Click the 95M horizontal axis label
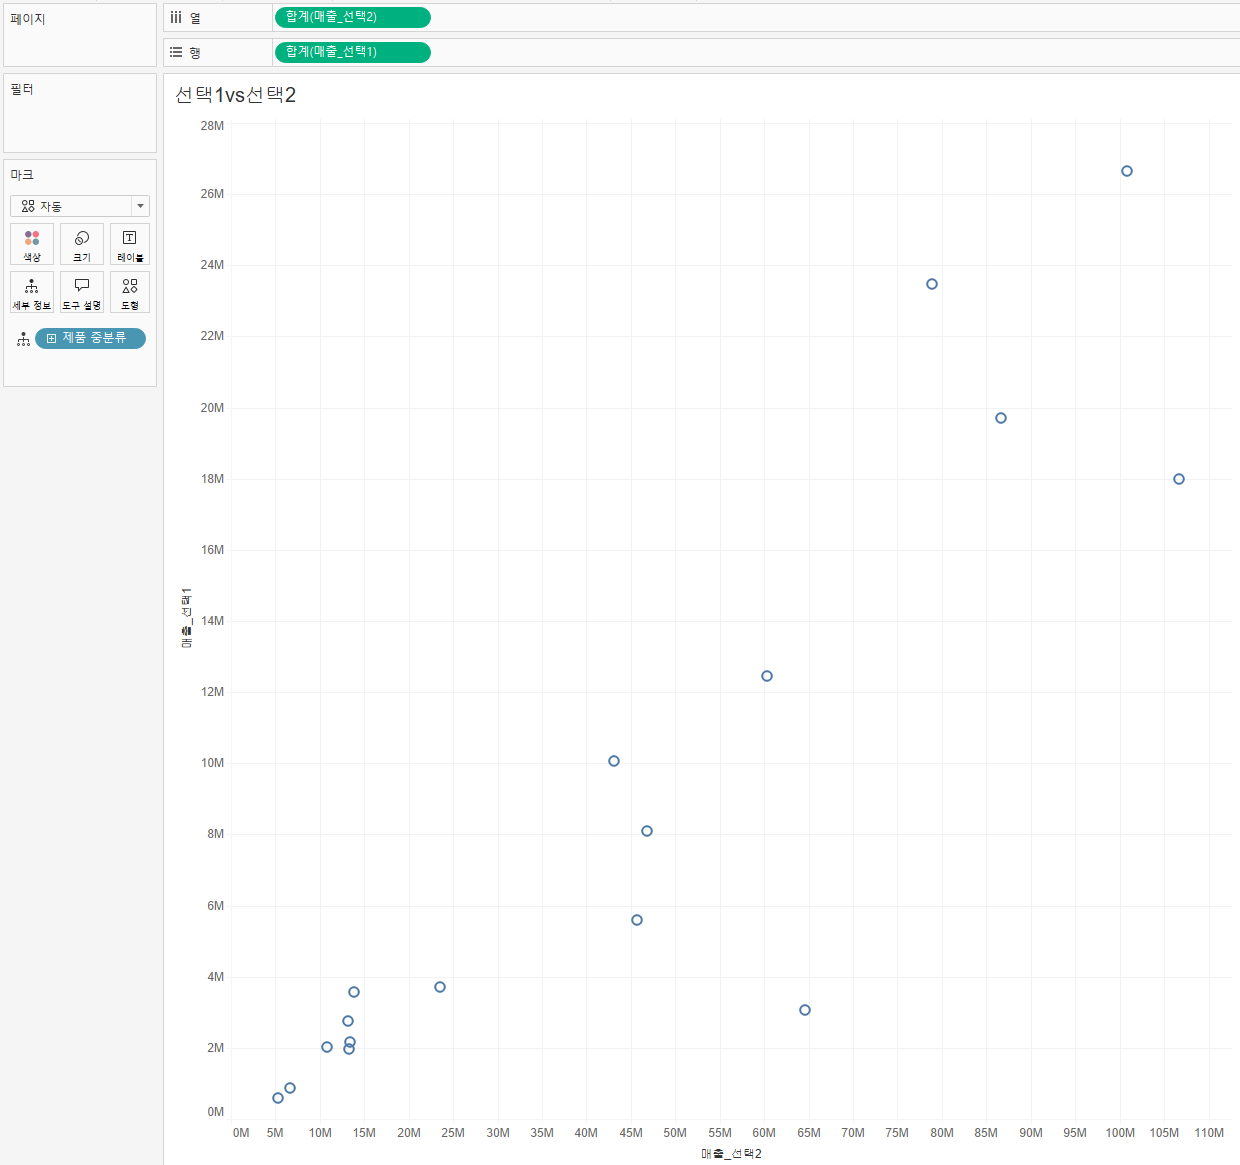1240x1165 pixels. 1075,1133
